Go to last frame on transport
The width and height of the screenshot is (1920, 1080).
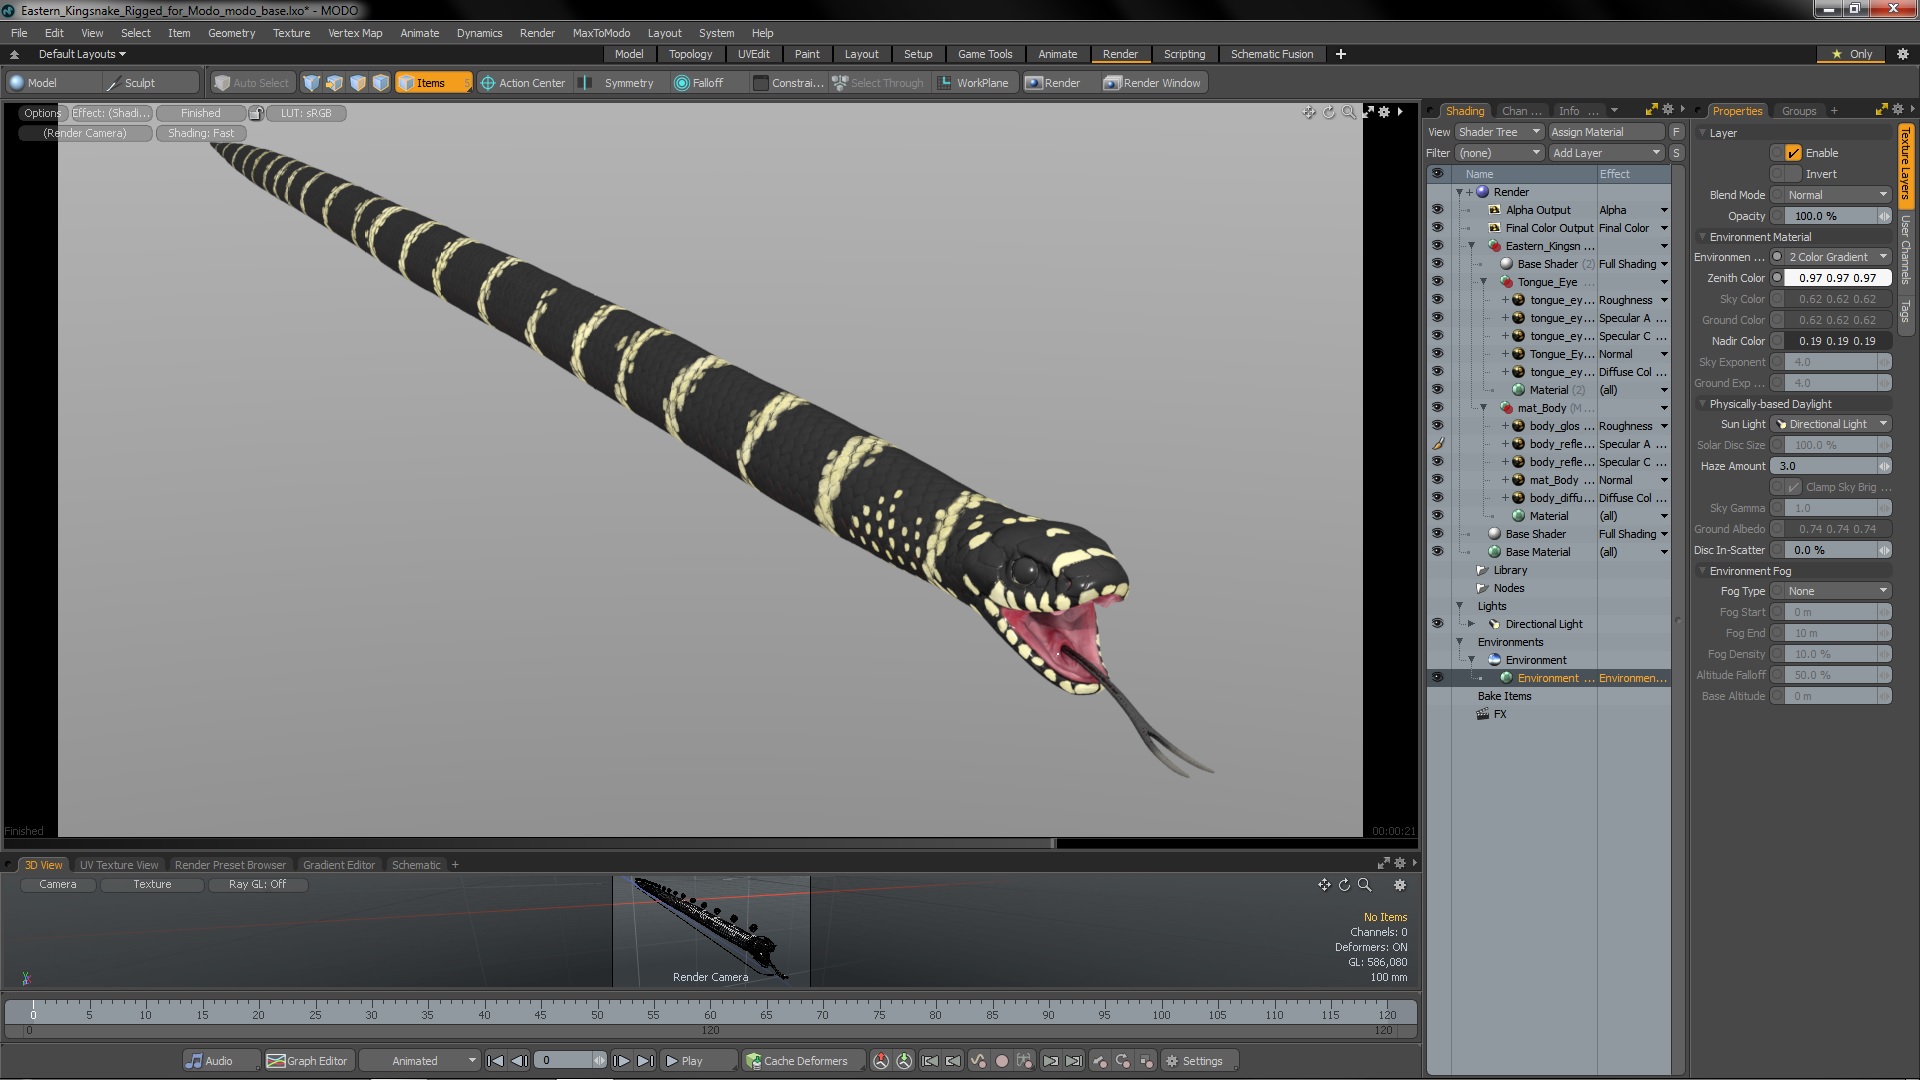646,1061
